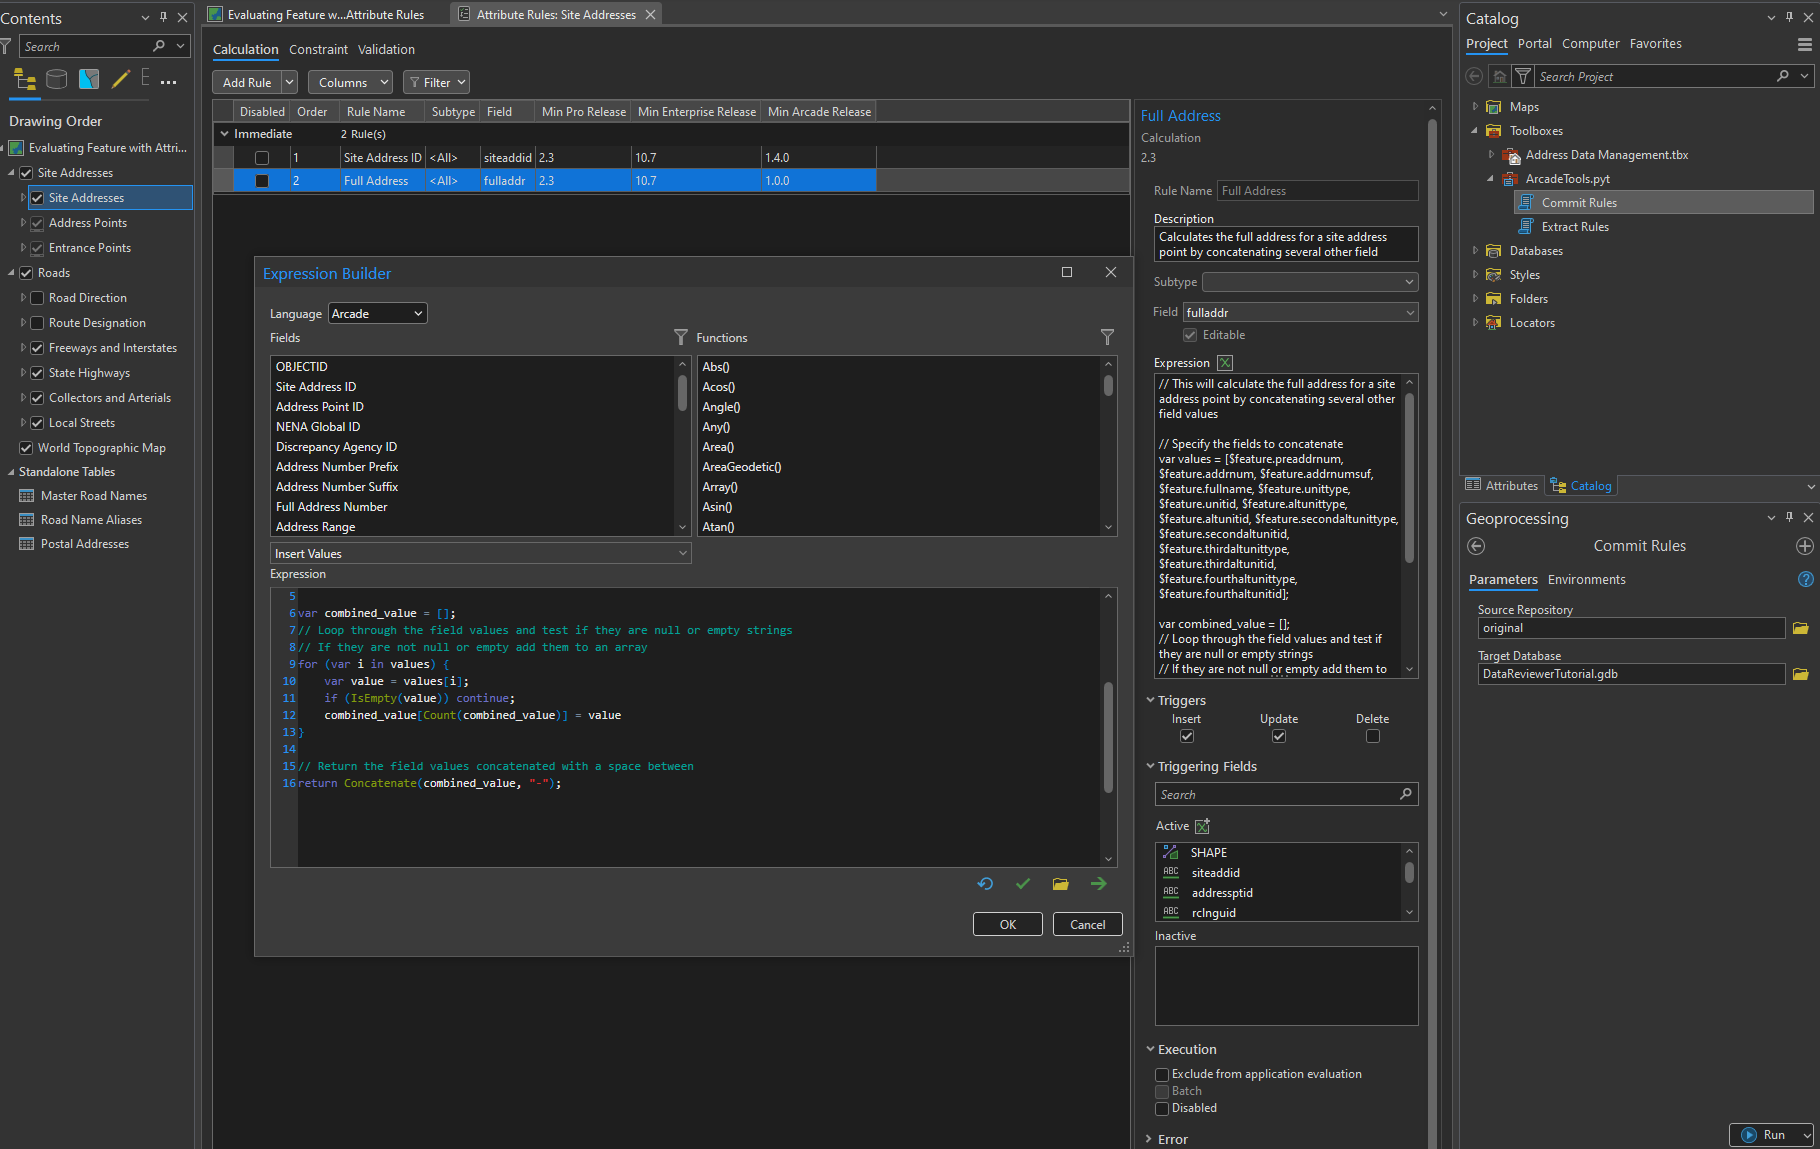Select List By Drawing Order in Contents

tap(24, 80)
